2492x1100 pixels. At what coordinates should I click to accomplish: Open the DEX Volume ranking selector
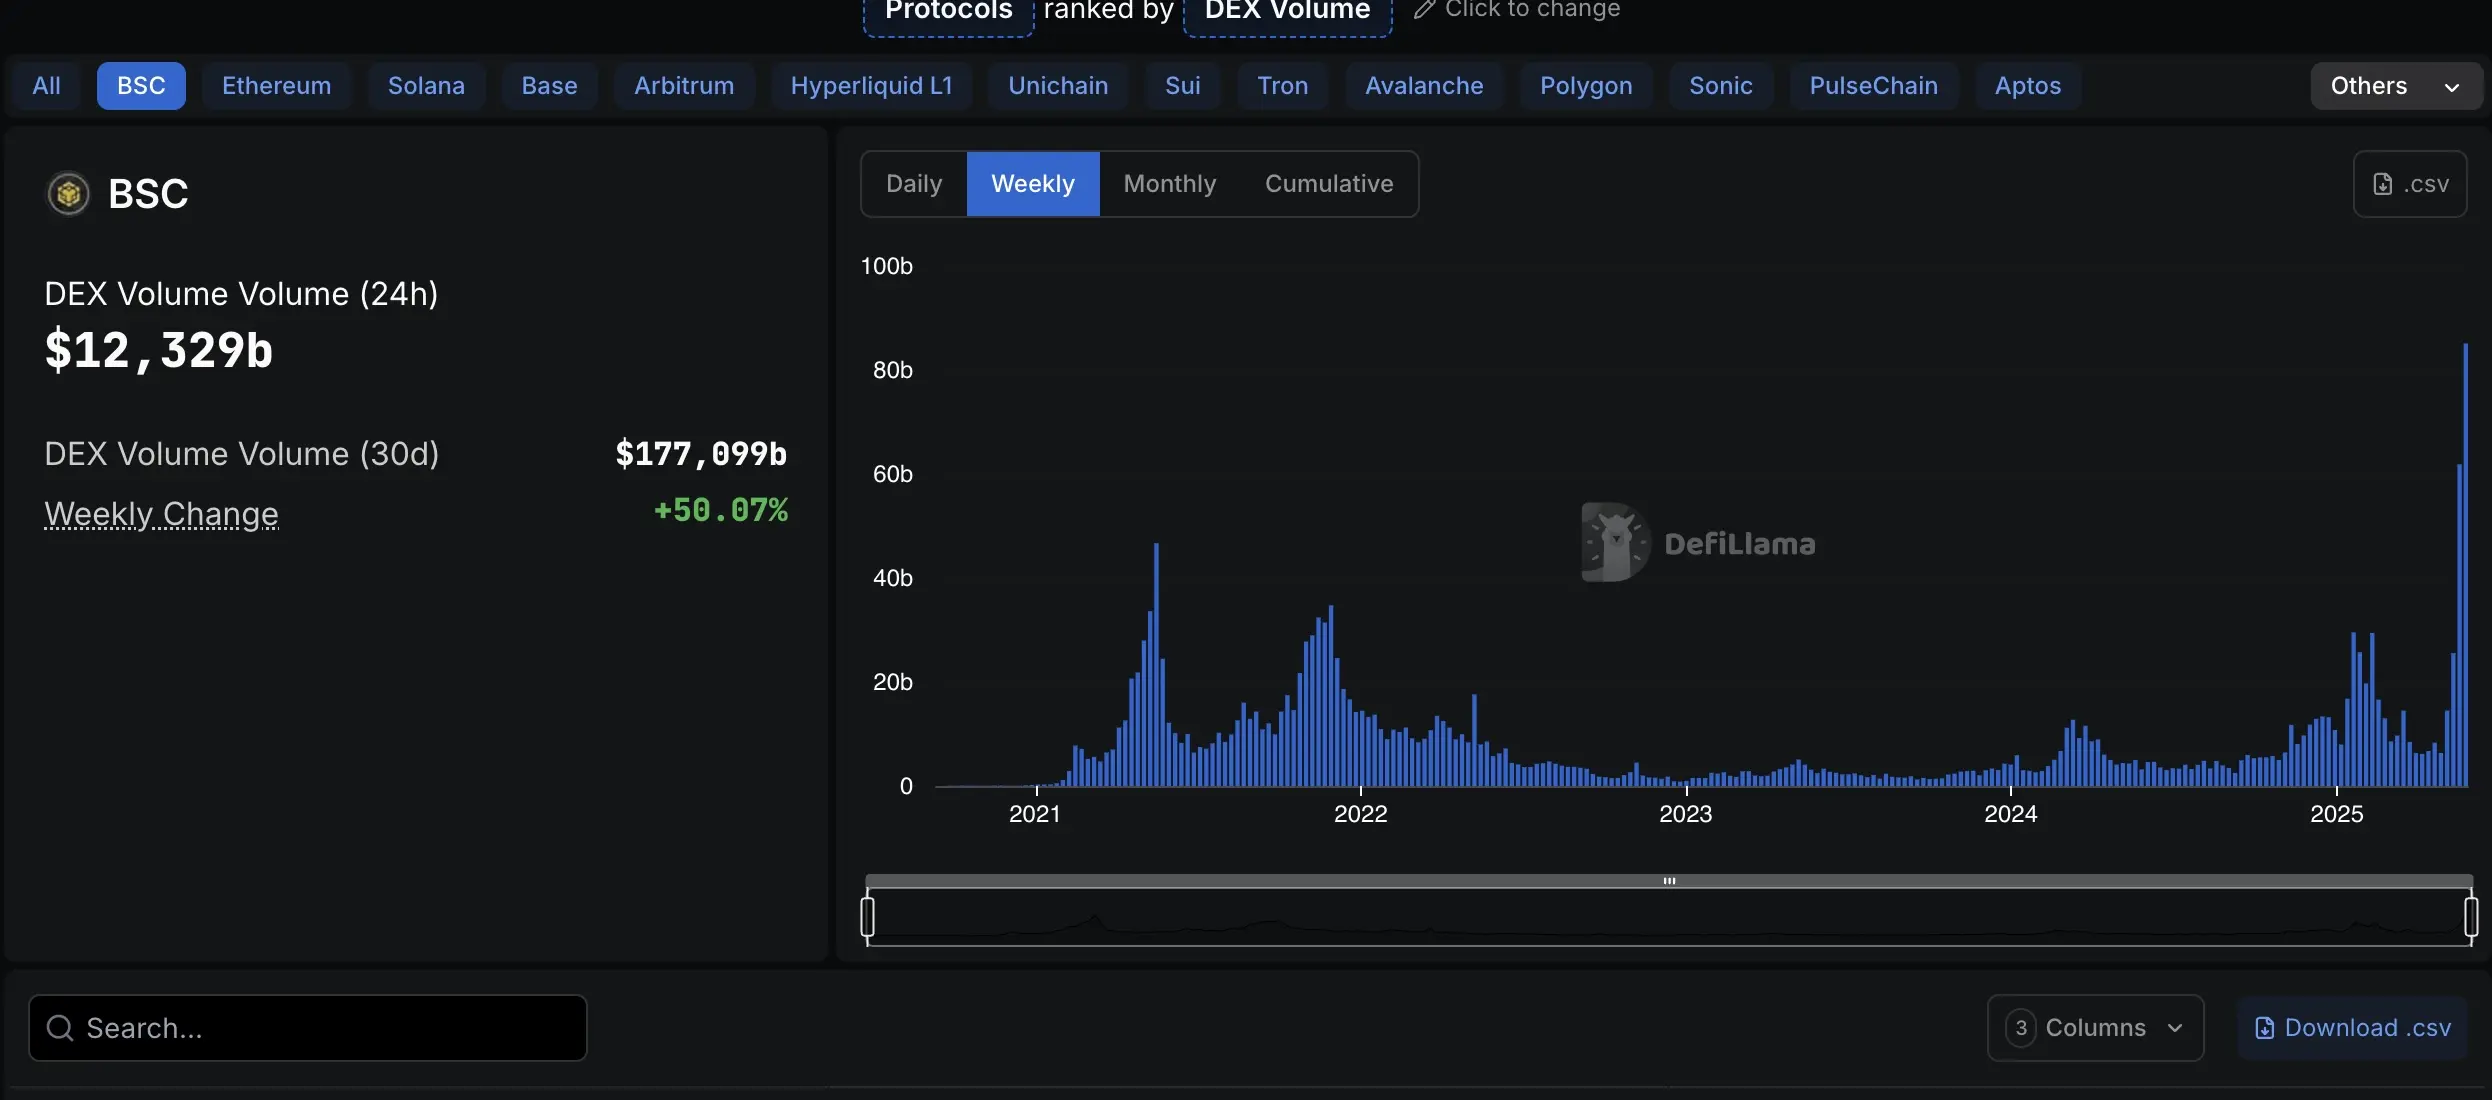click(1287, 12)
